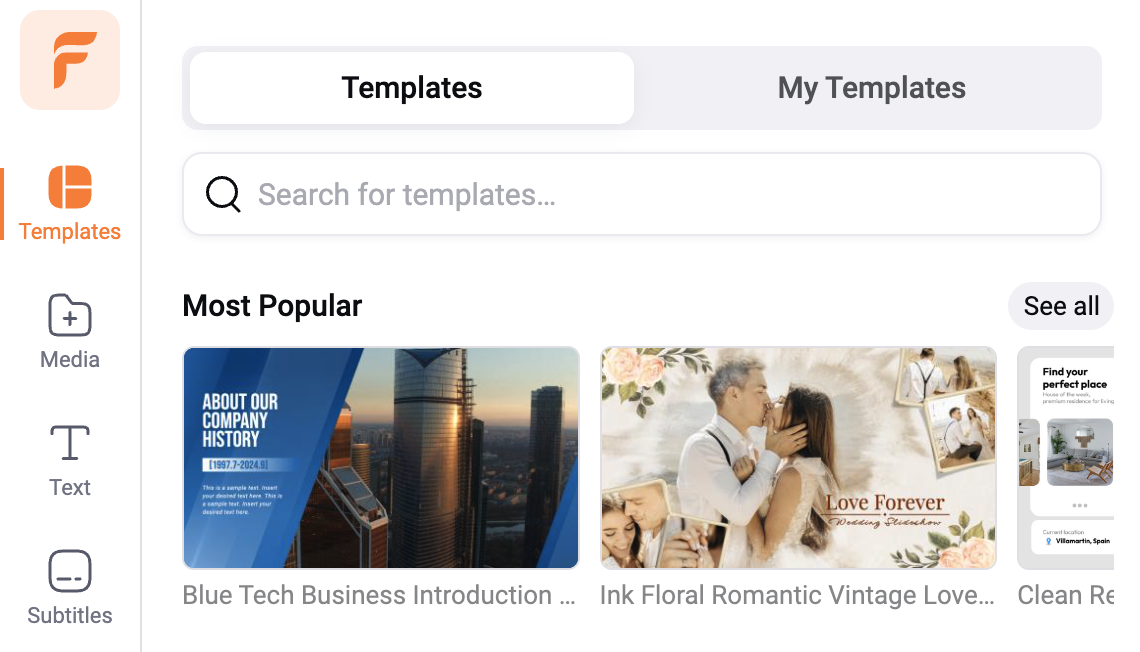Open the Blue Tech Business Introduction title link
1140x652 pixels.
pos(379,596)
